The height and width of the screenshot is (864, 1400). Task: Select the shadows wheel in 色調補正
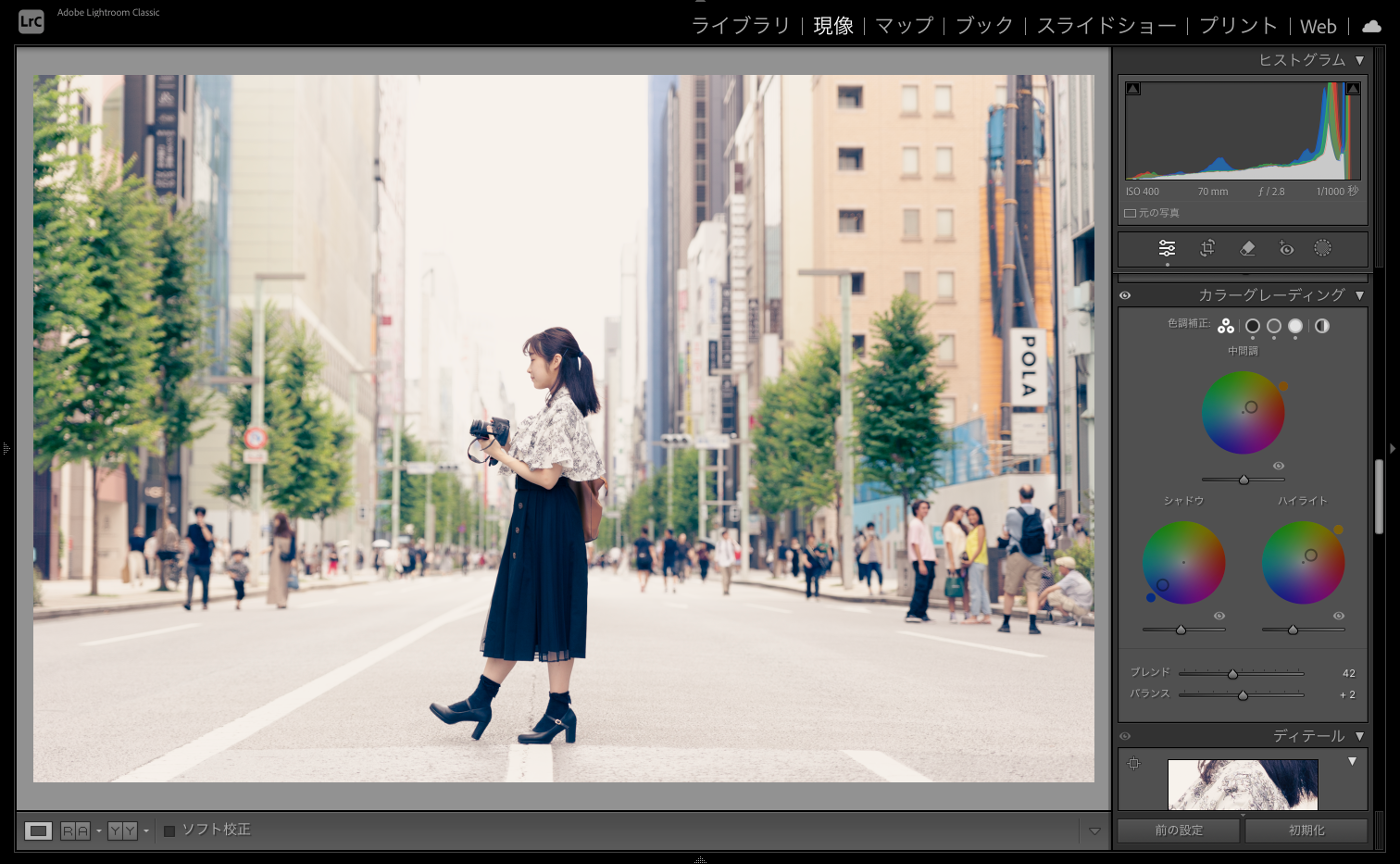tap(1251, 325)
